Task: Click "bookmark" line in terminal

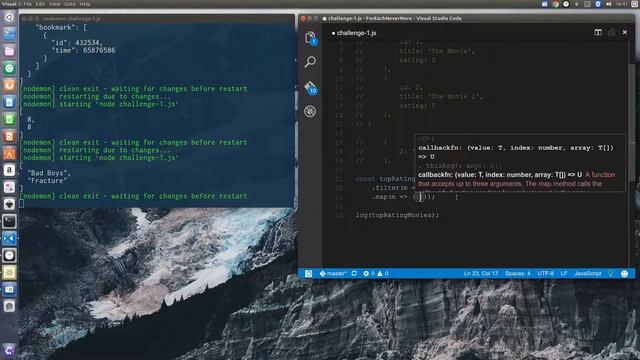Action: 61,27
